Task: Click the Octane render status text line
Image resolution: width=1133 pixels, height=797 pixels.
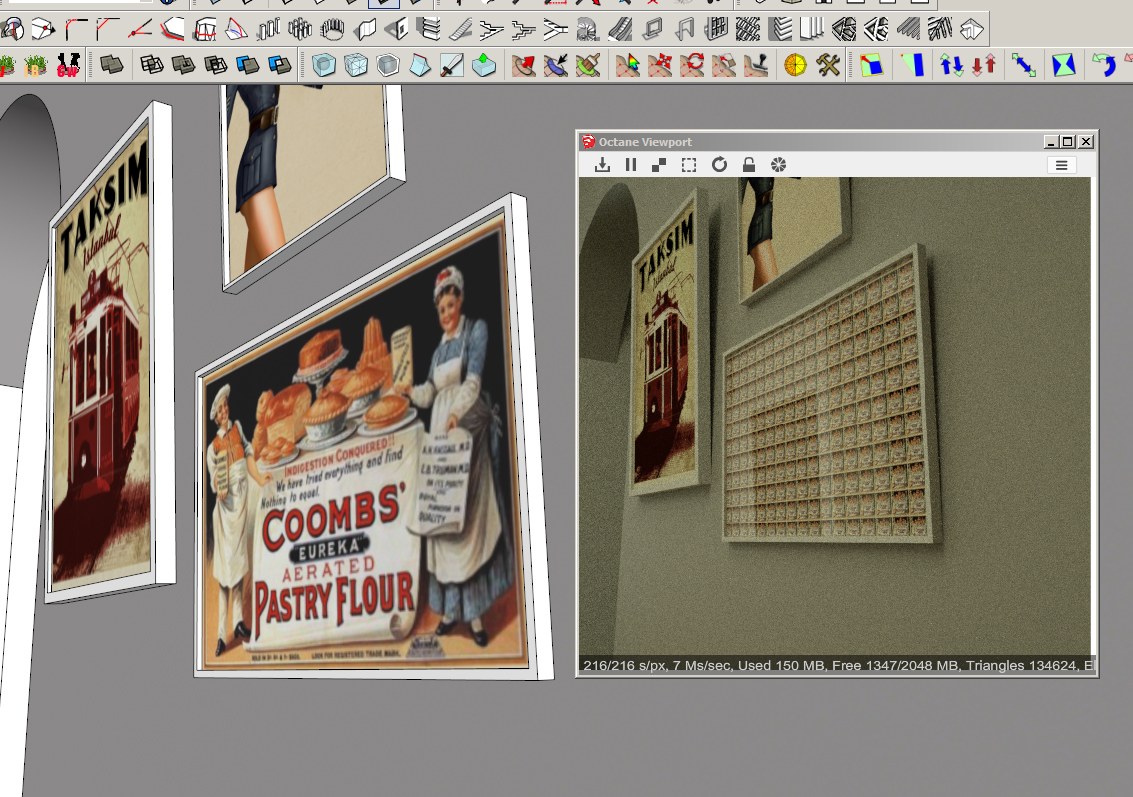Action: 837,665
